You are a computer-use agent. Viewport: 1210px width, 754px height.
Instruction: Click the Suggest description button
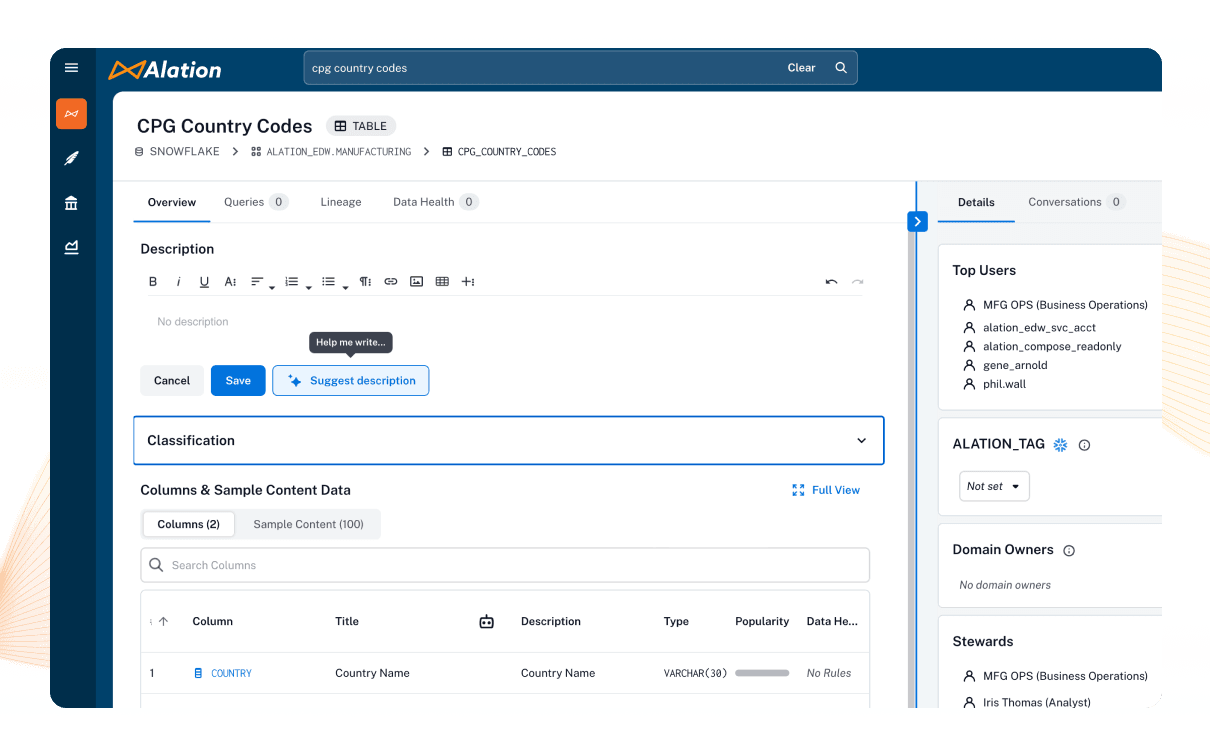(x=351, y=381)
